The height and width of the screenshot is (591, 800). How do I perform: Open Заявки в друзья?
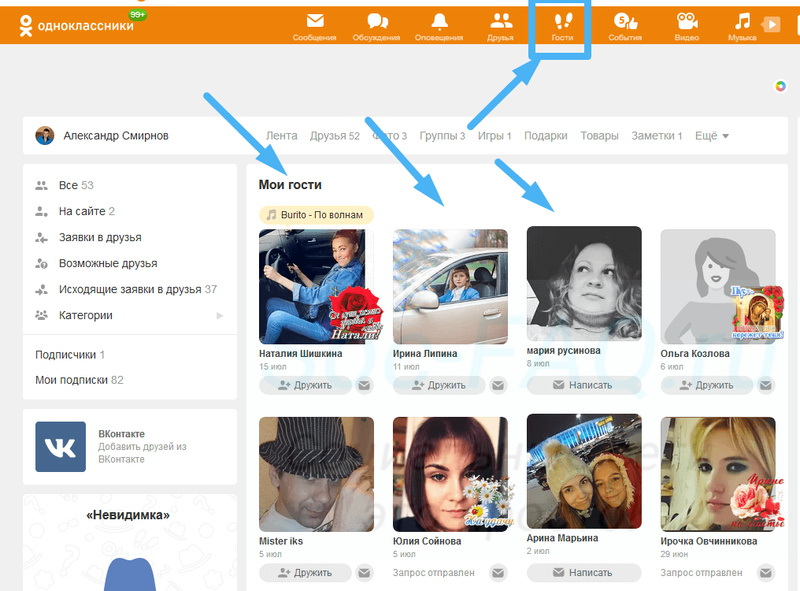tap(100, 237)
